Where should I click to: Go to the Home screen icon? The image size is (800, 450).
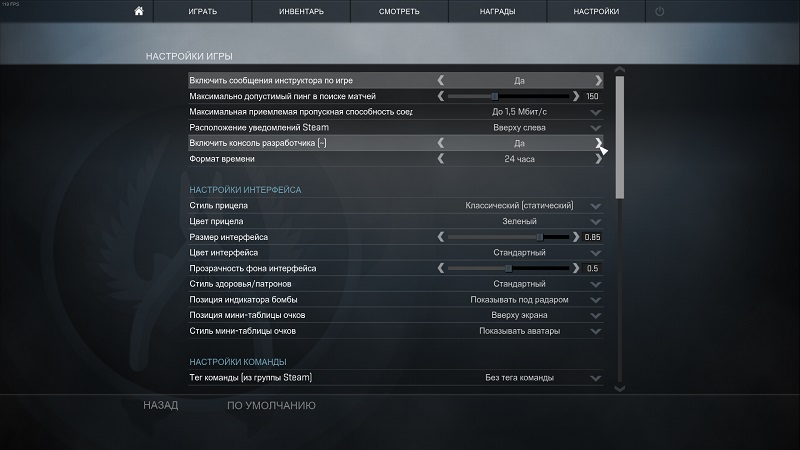point(138,11)
